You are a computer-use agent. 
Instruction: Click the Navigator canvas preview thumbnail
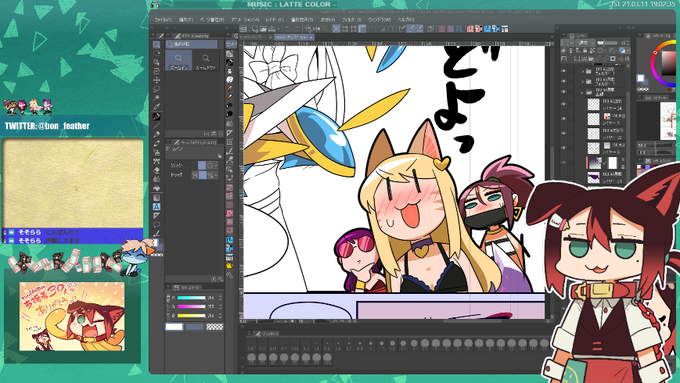point(667,121)
